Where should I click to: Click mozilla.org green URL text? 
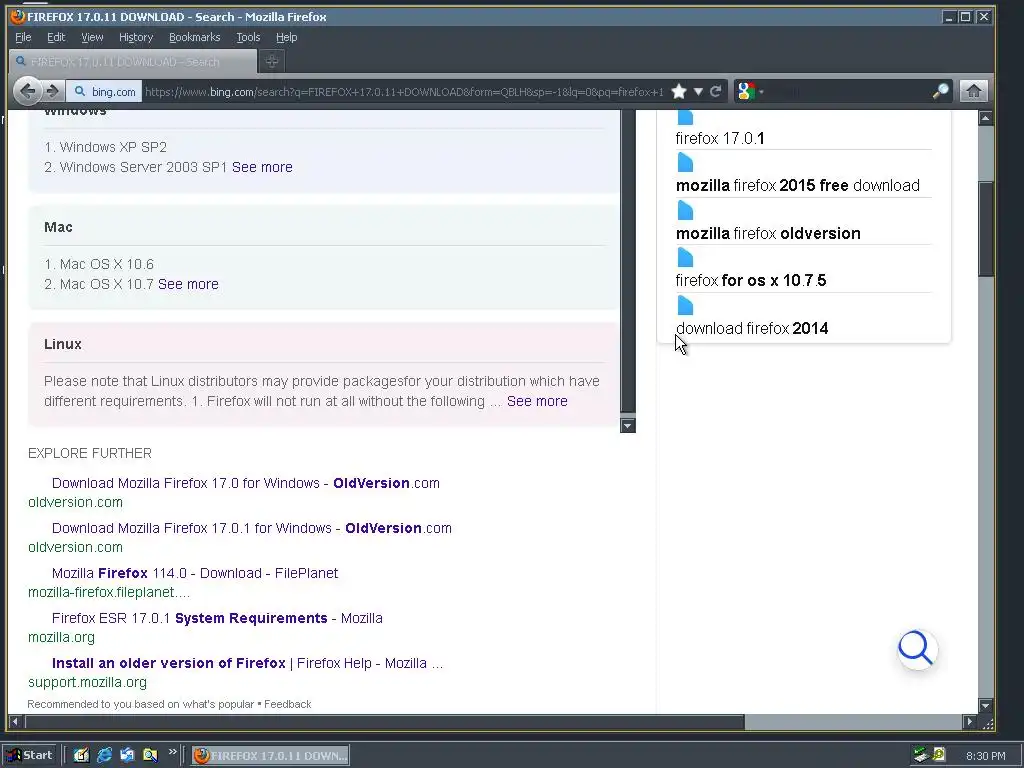[x=61, y=637]
